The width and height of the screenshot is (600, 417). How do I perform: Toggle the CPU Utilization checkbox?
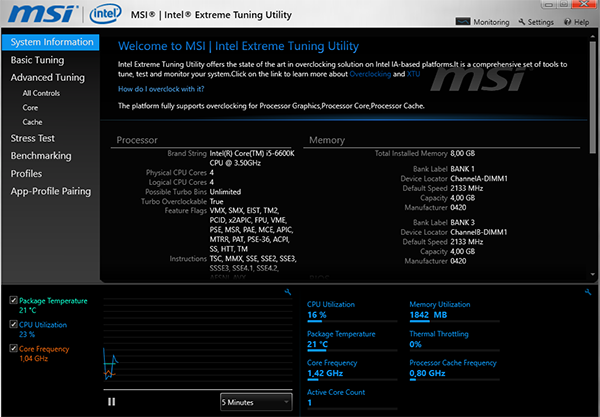[x=13, y=324]
